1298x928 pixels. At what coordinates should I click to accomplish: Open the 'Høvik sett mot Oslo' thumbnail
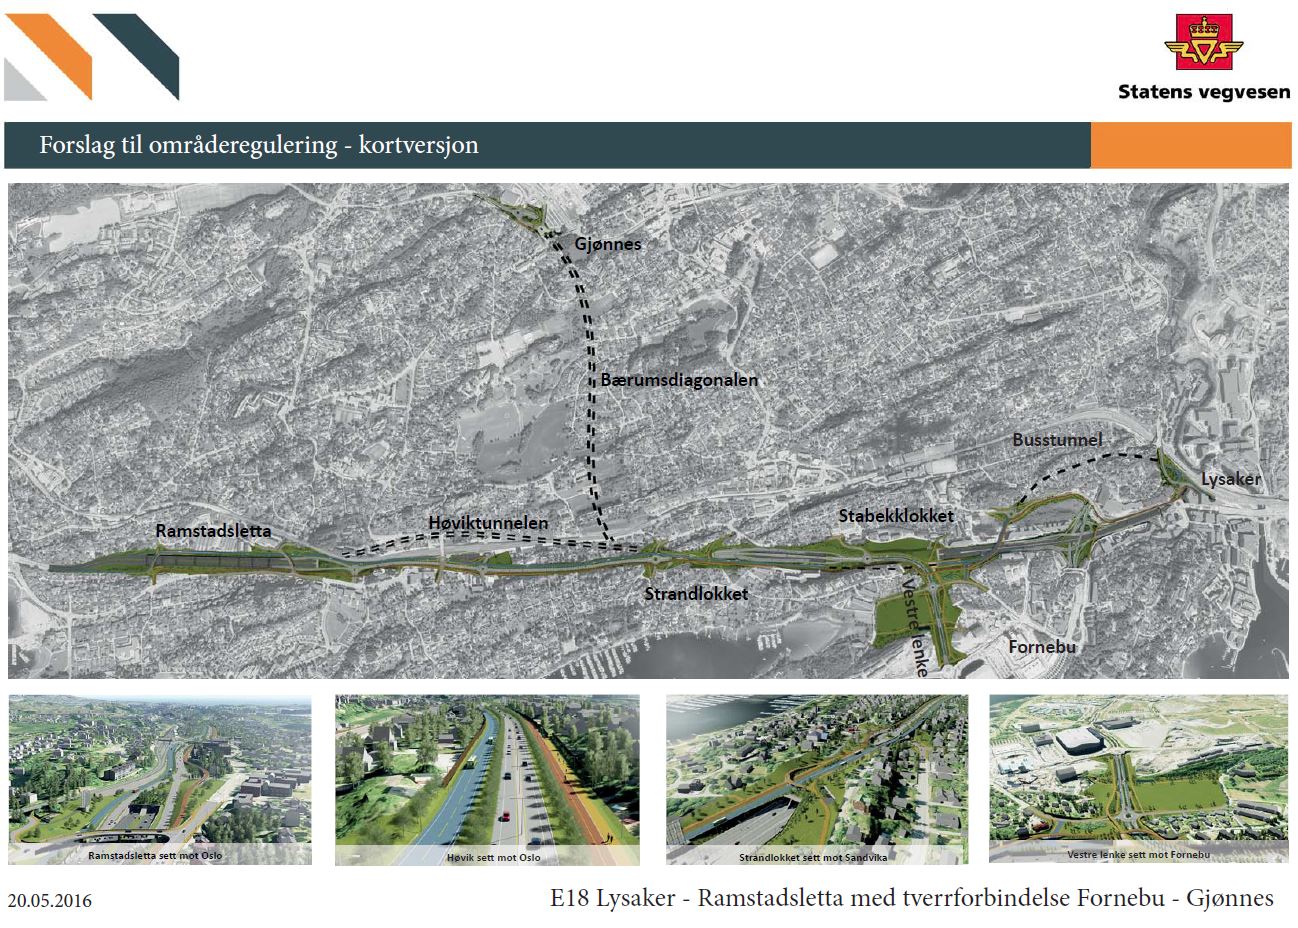coord(487,780)
